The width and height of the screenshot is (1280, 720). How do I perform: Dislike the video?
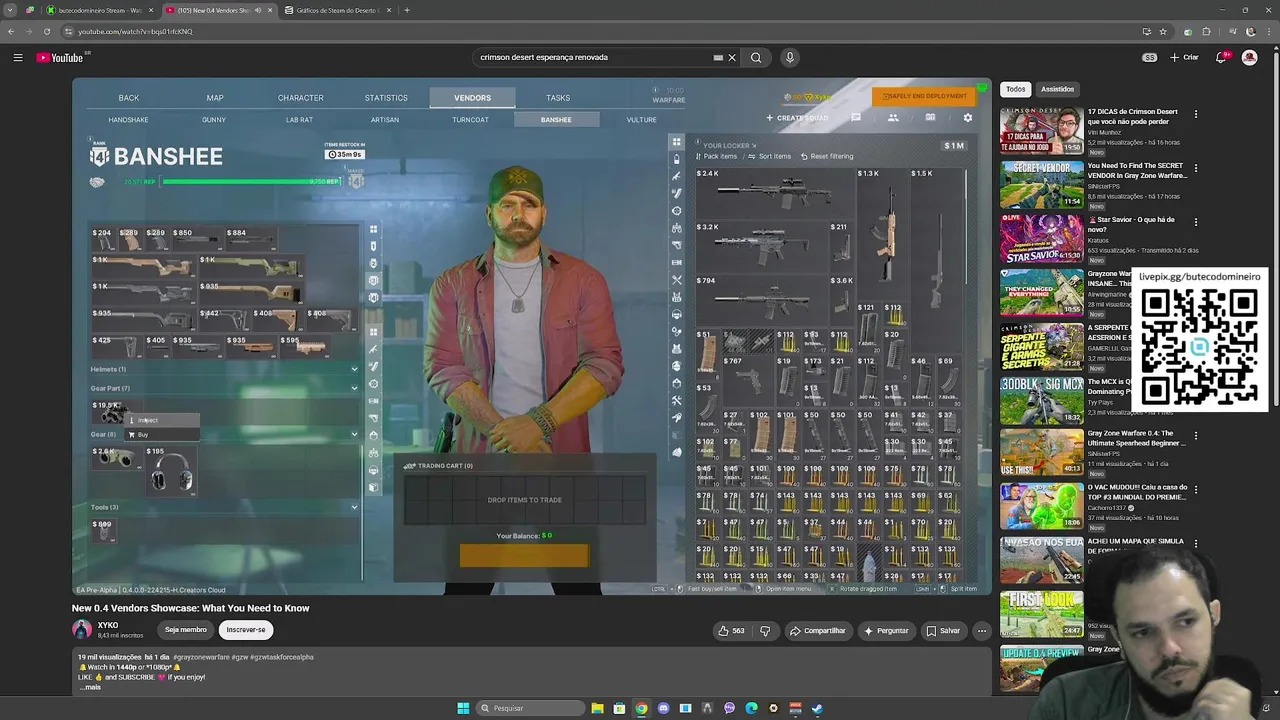point(765,631)
